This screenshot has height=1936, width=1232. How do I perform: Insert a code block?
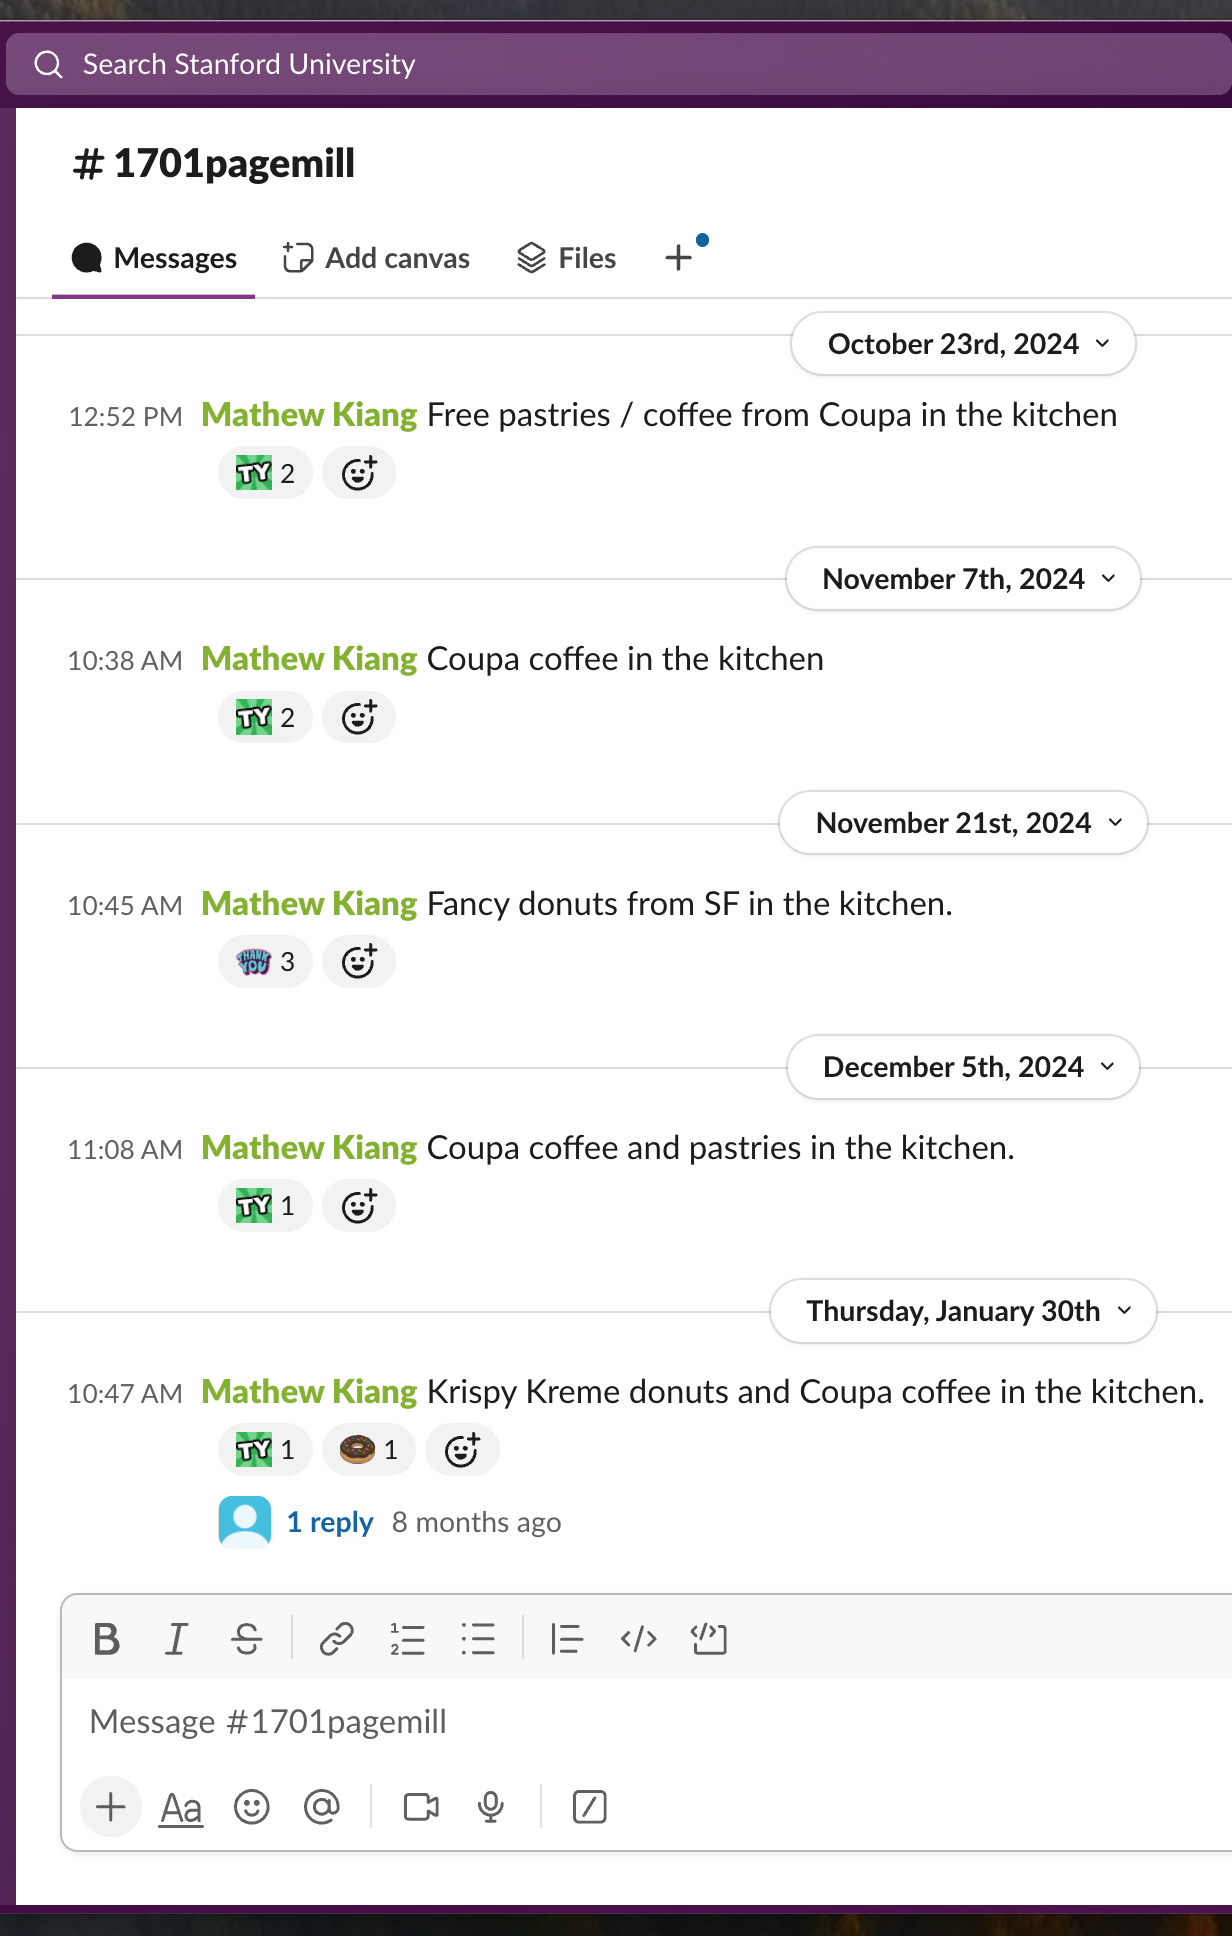click(709, 1640)
